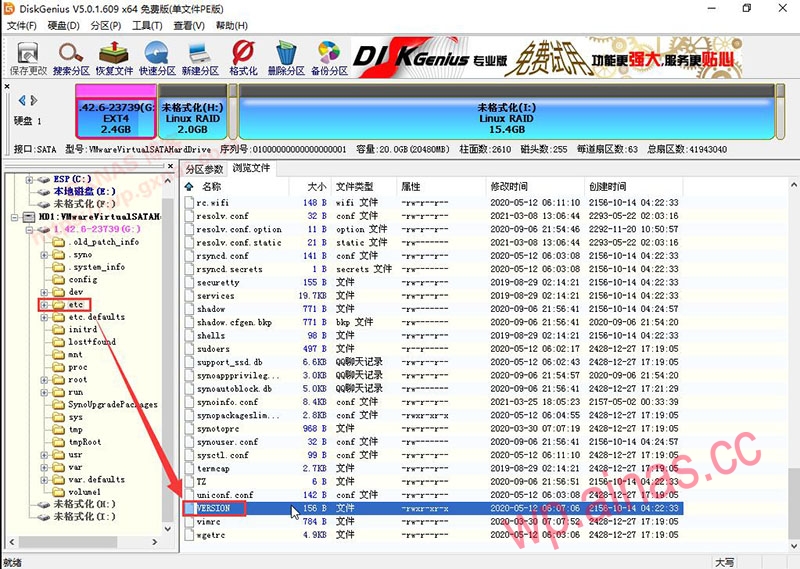Select the volume1 folder in tree

click(x=85, y=492)
